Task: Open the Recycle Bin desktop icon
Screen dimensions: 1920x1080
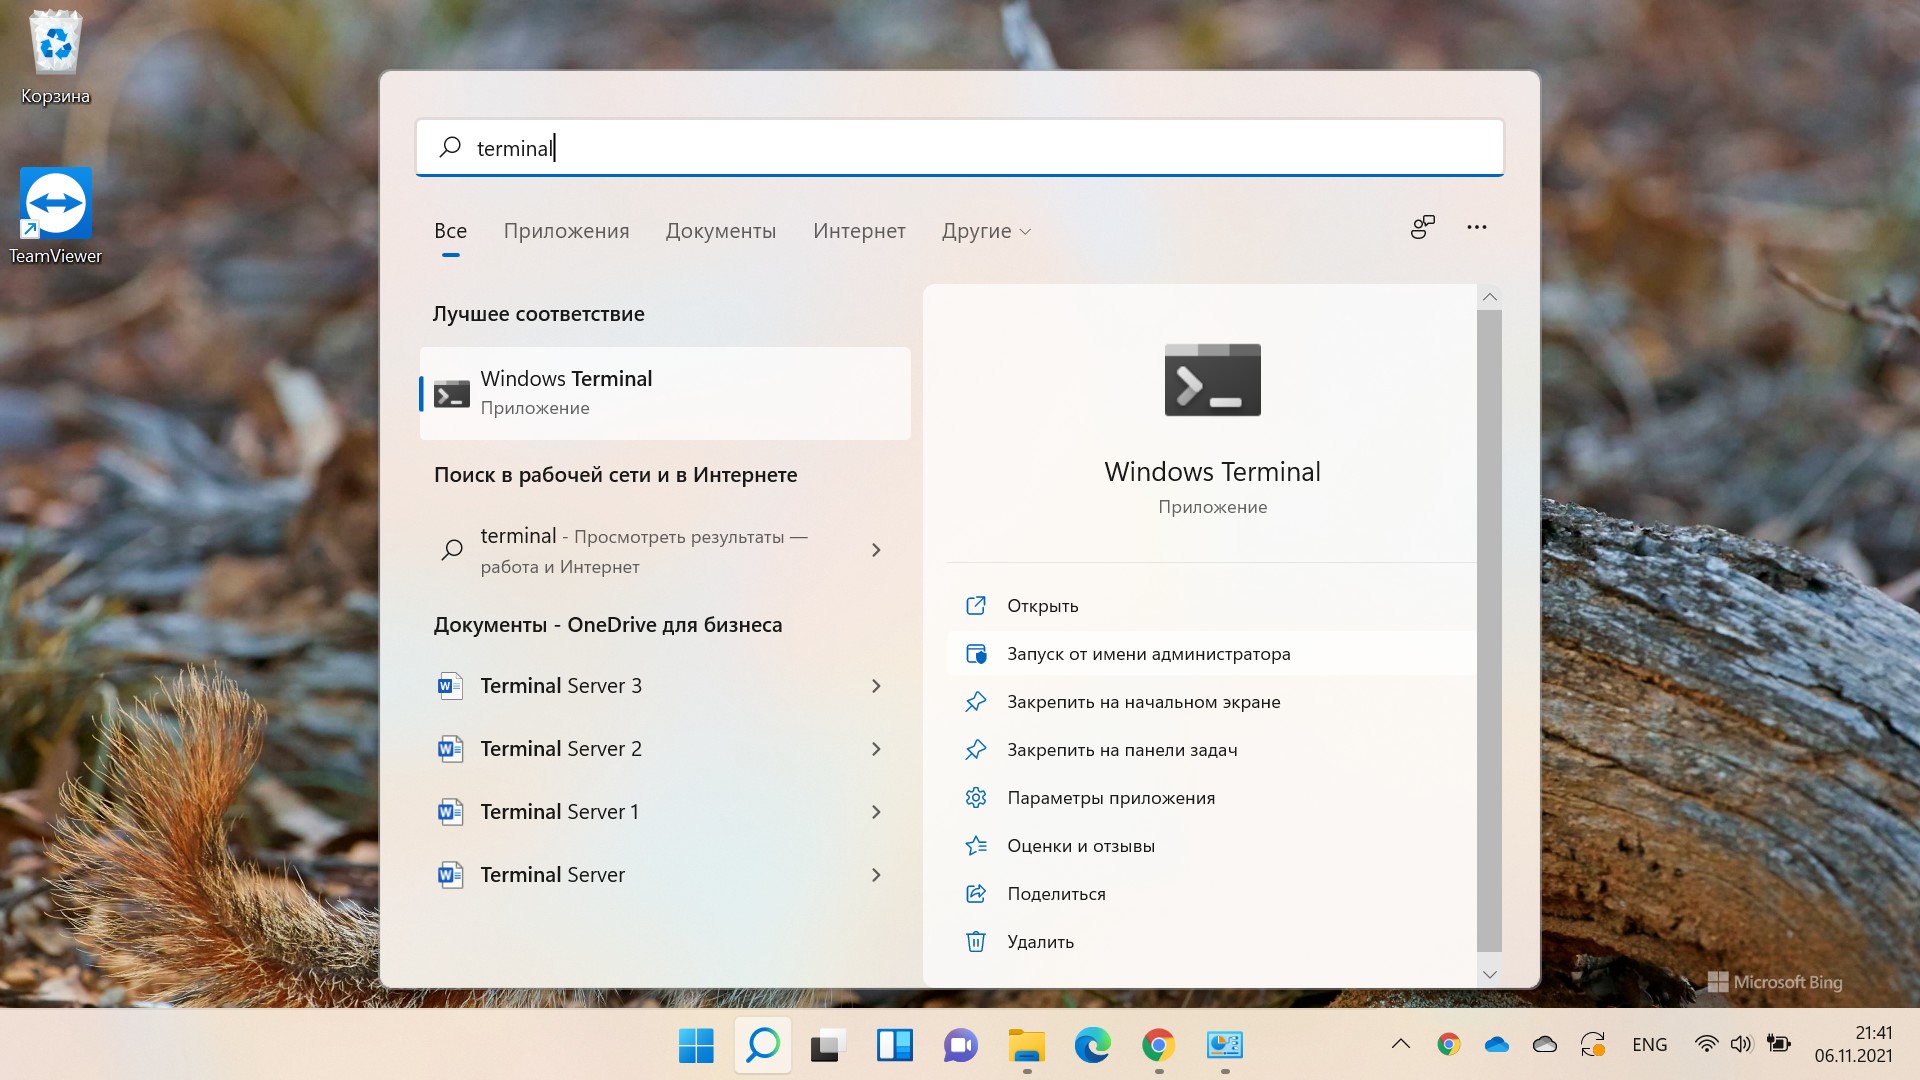Action: pyautogui.click(x=56, y=57)
